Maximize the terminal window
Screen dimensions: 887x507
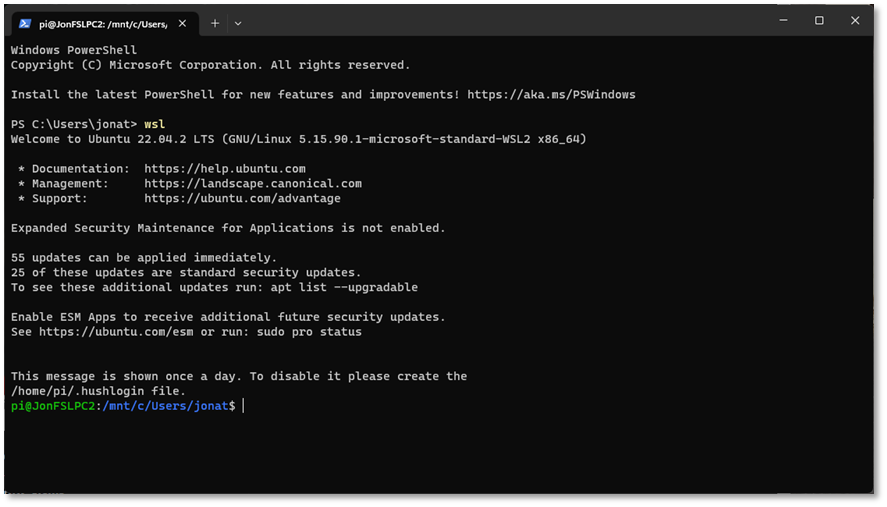[819, 20]
